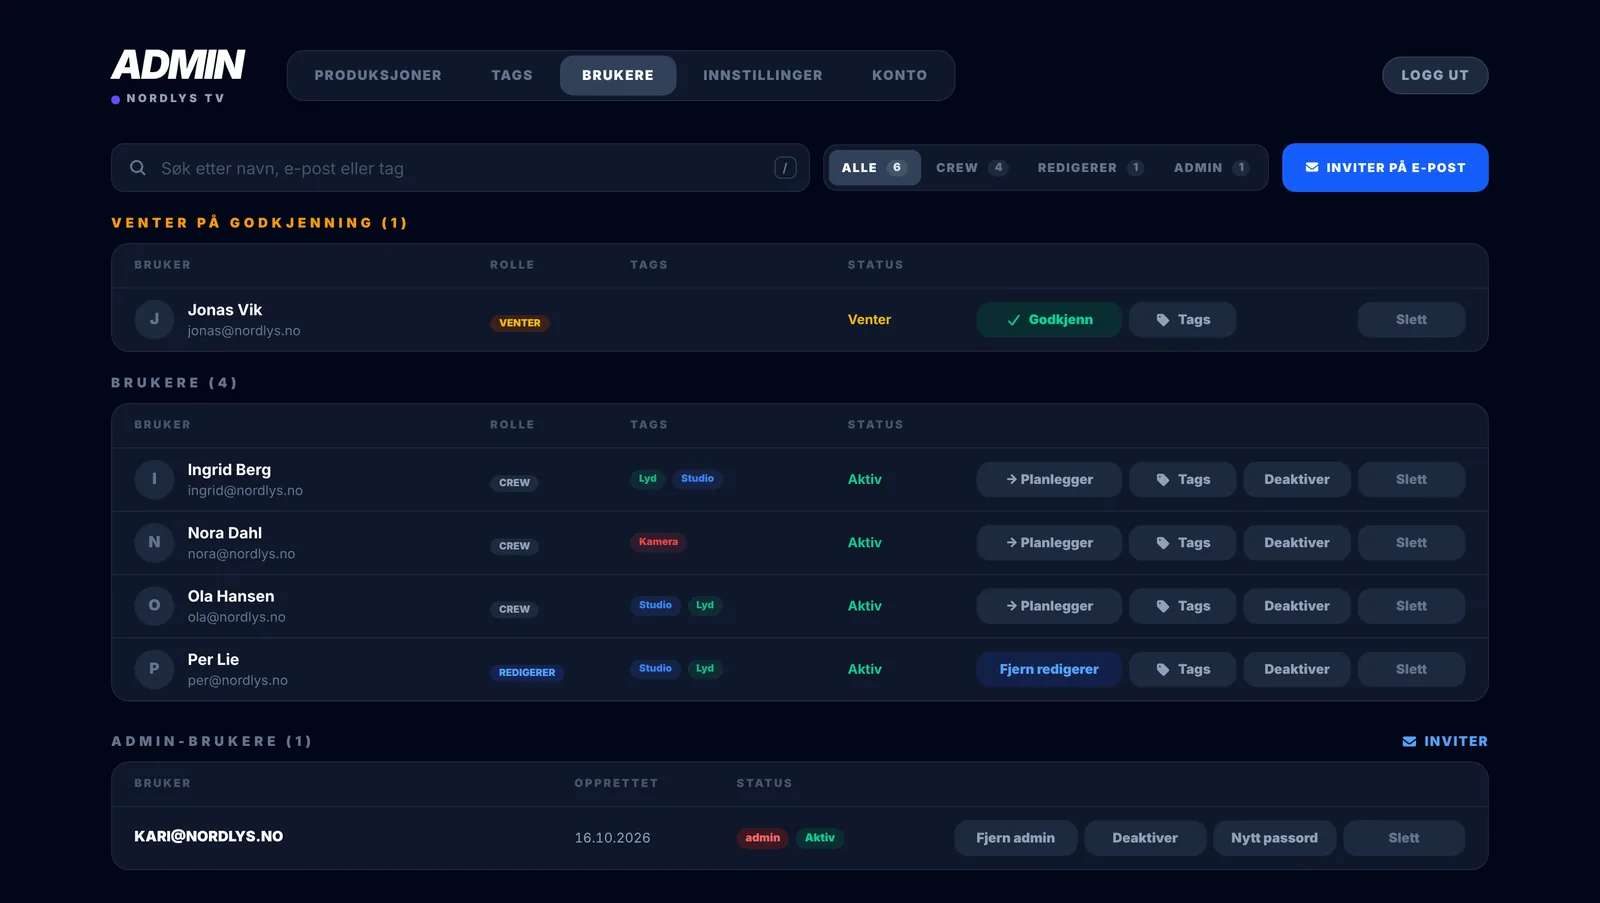Click the REDIGERER role badge on Per Lie

coord(527,673)
